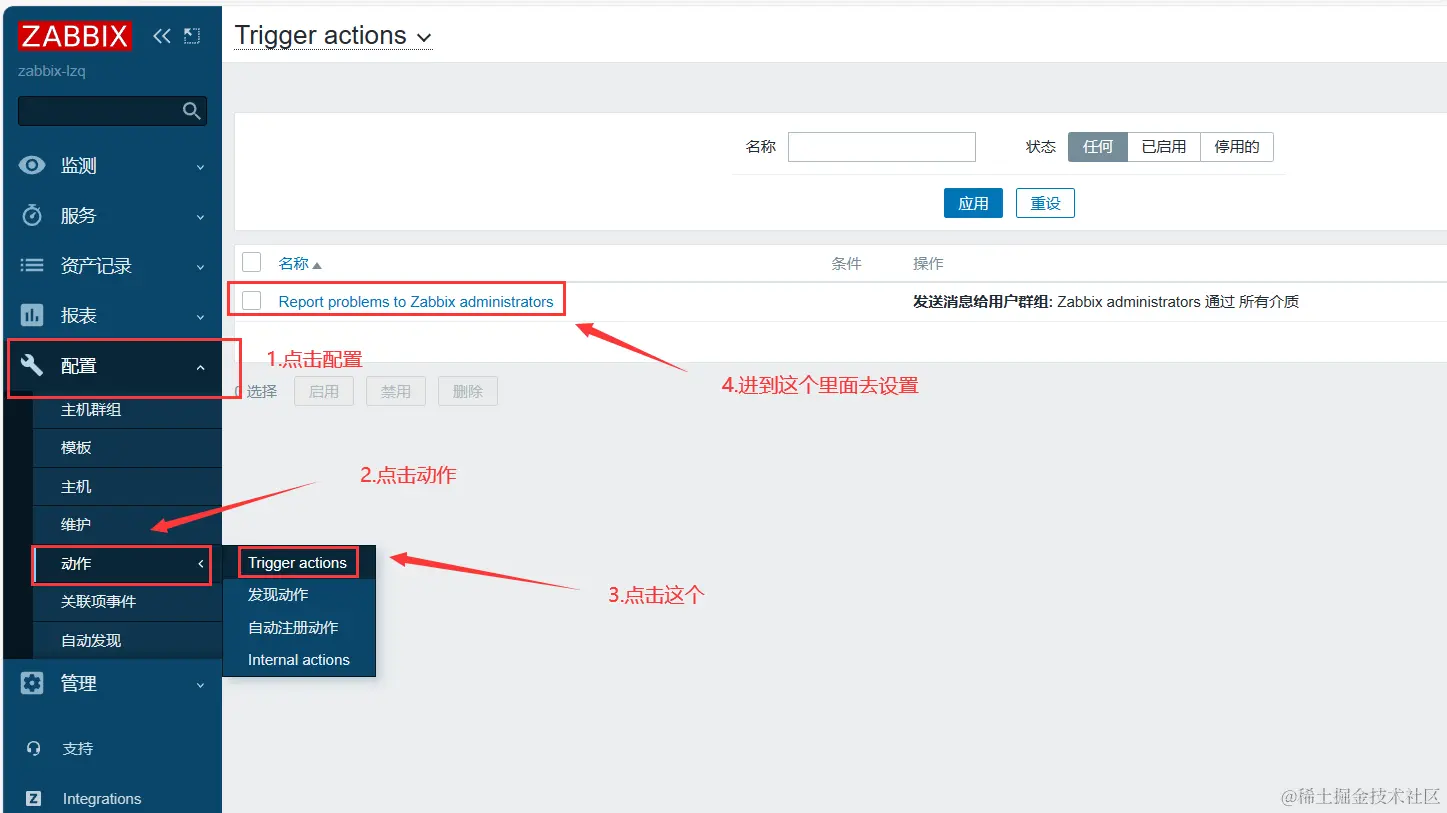
Task: Choose 自动注册动作 from submenu
Action: [x=293, y=628]
